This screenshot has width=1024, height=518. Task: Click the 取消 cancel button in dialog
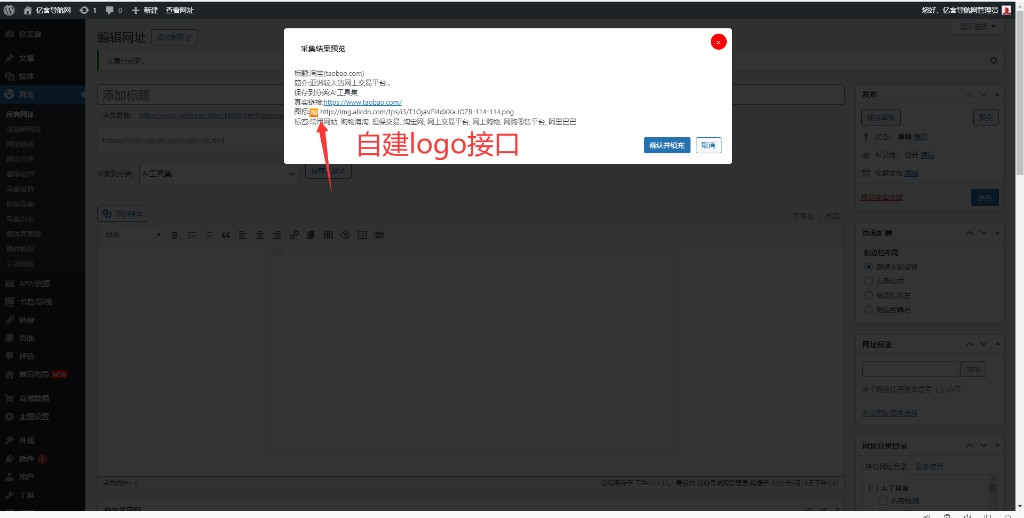(x=708, y=145)
